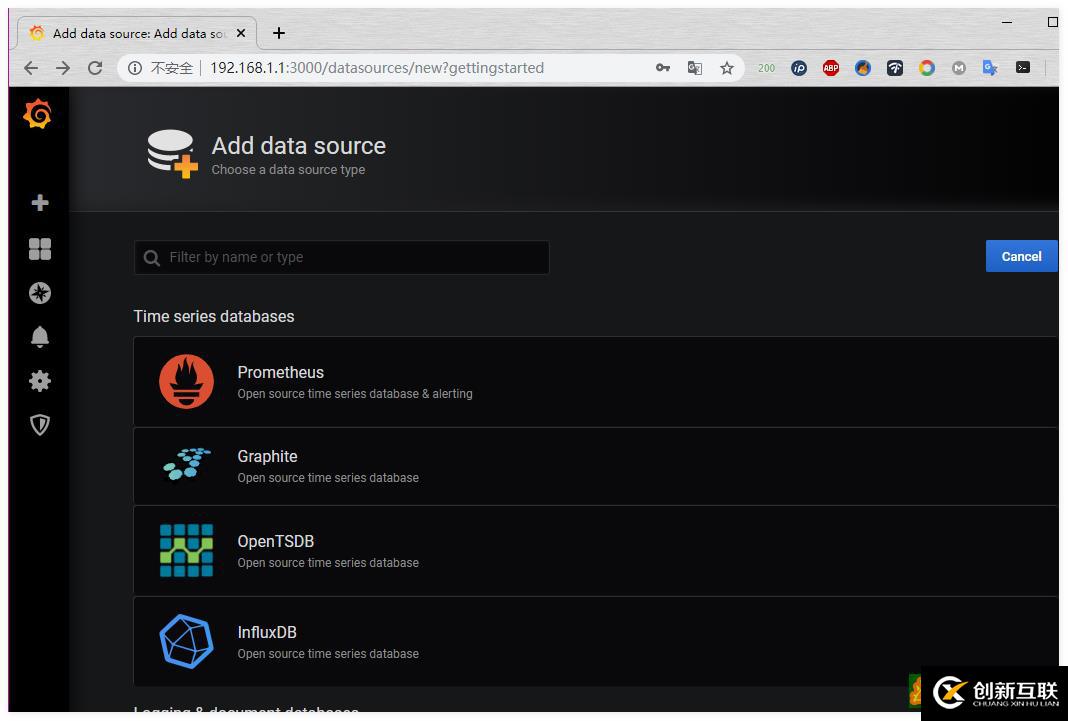Screen dimensions: 1068x721
Task: Click the InfluxDB polygon logo
Action: 186,641
